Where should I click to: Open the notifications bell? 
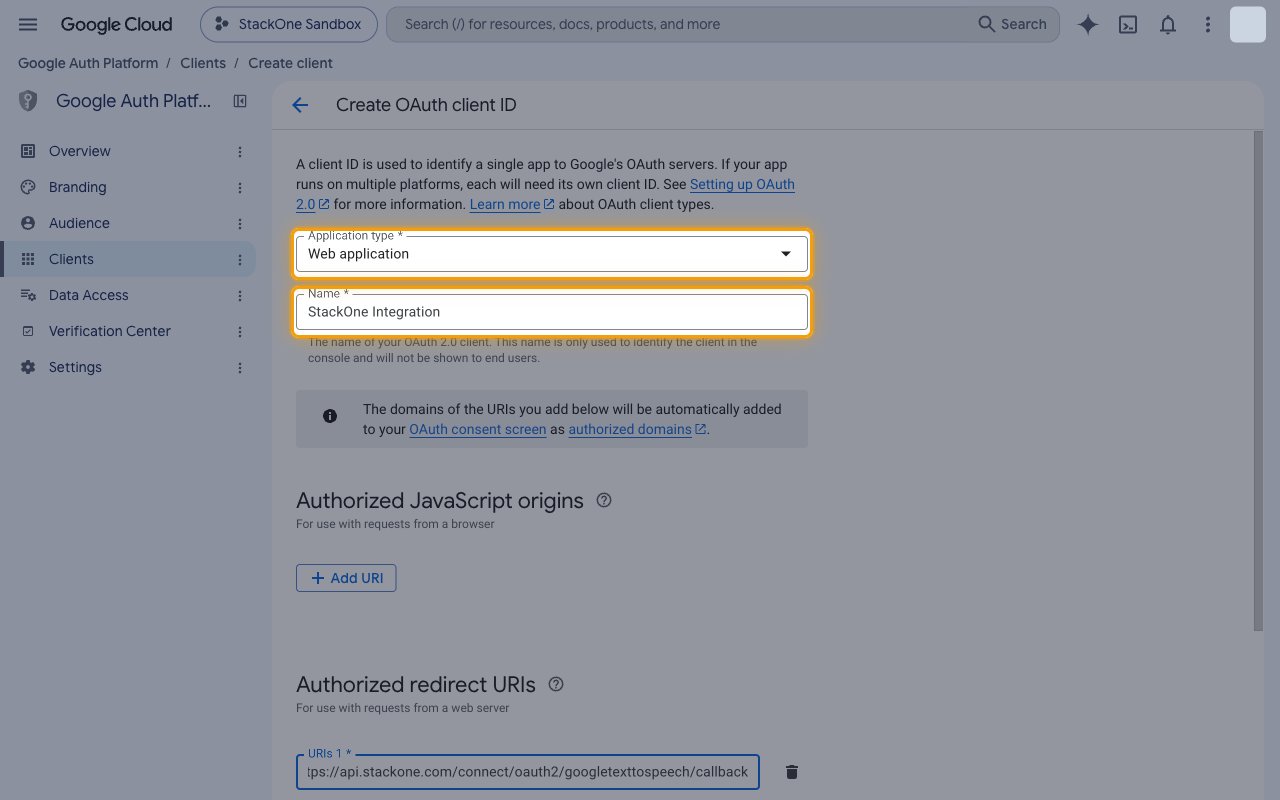click(1168, 25)
